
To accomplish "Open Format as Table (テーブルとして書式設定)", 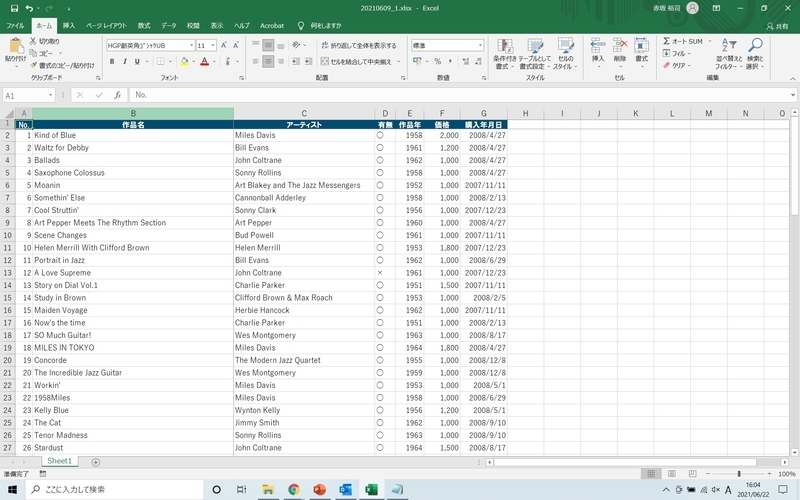I will pos(535,54).
